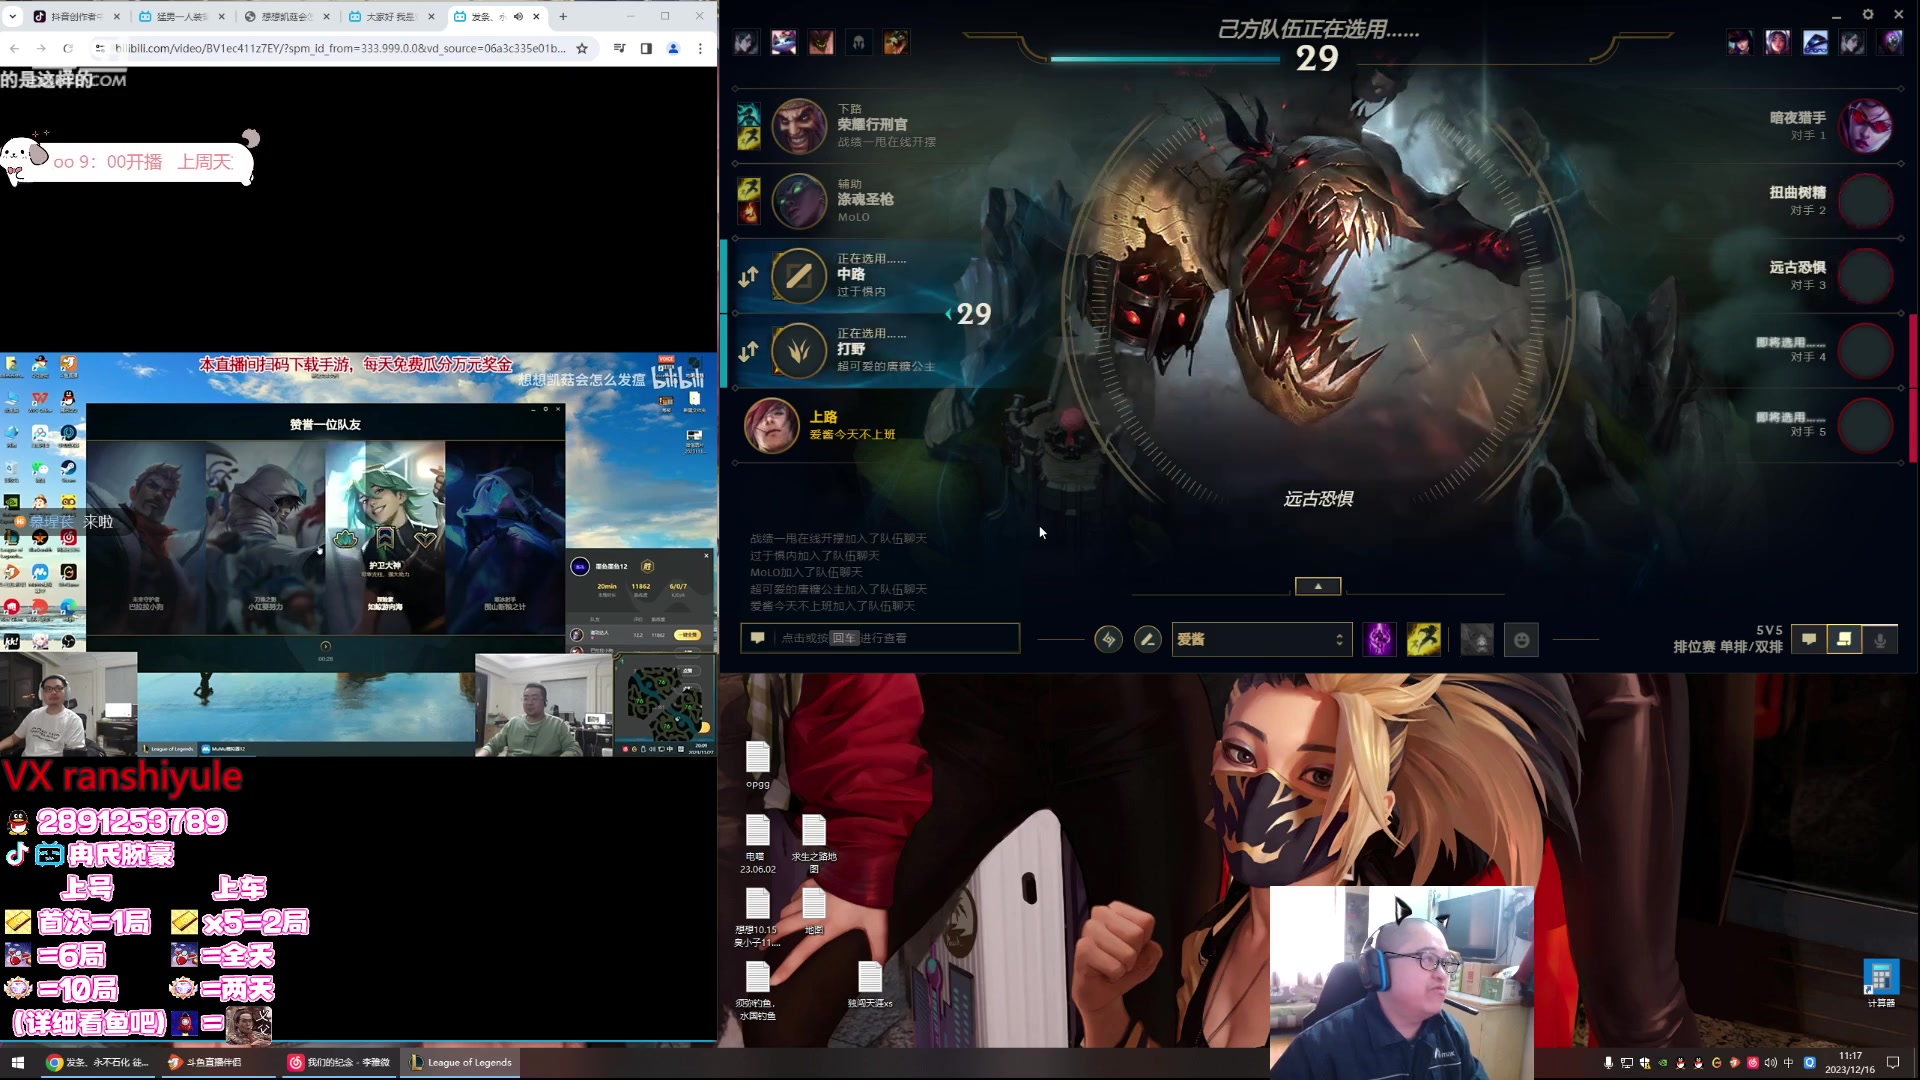The width and height of the screenshot is (1920, 1080).
Task: Switch to Chrome taskbar item 发条
Action: (98, 1062)
